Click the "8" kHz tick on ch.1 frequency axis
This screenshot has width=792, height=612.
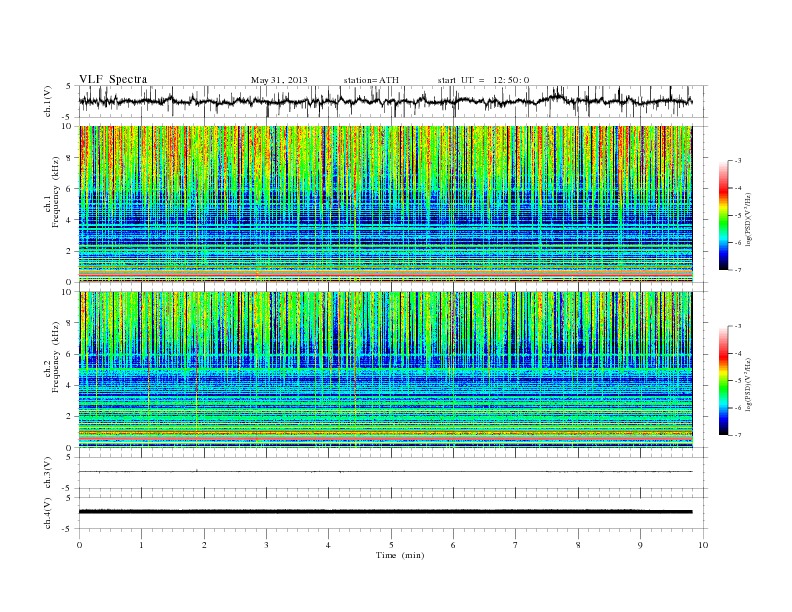point(69,158)
